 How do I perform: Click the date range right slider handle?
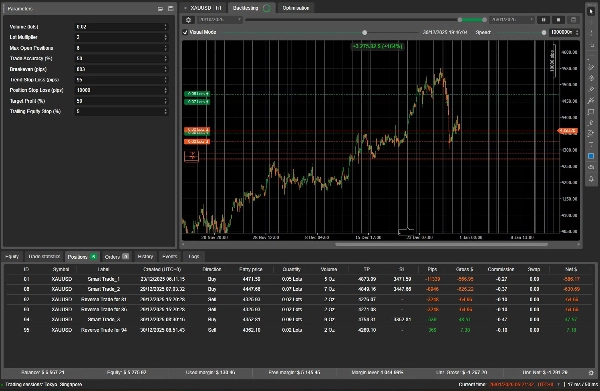[484, 20]
